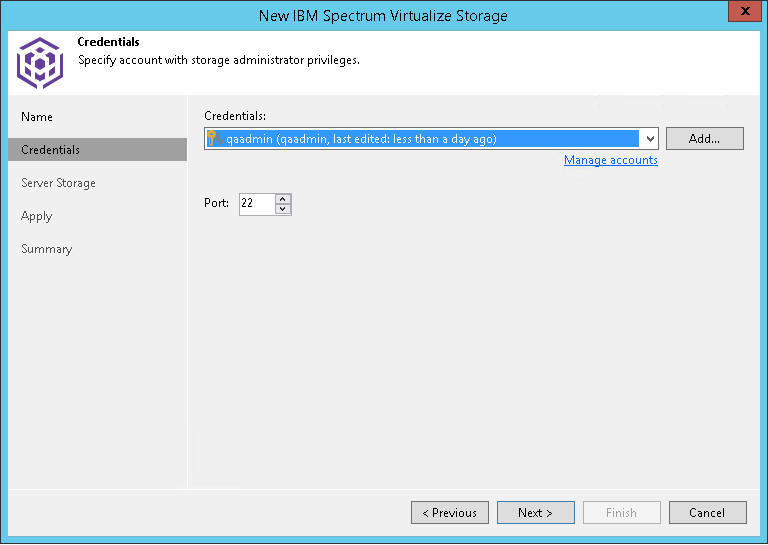768x545 pixels.
Task: Open the Credentials dropdown arrow
Action: 650,139
